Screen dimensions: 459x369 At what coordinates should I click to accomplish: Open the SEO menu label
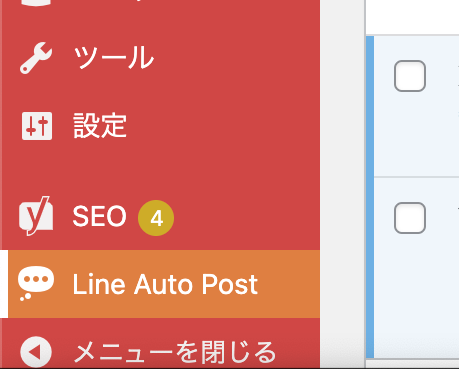(99, 216)
